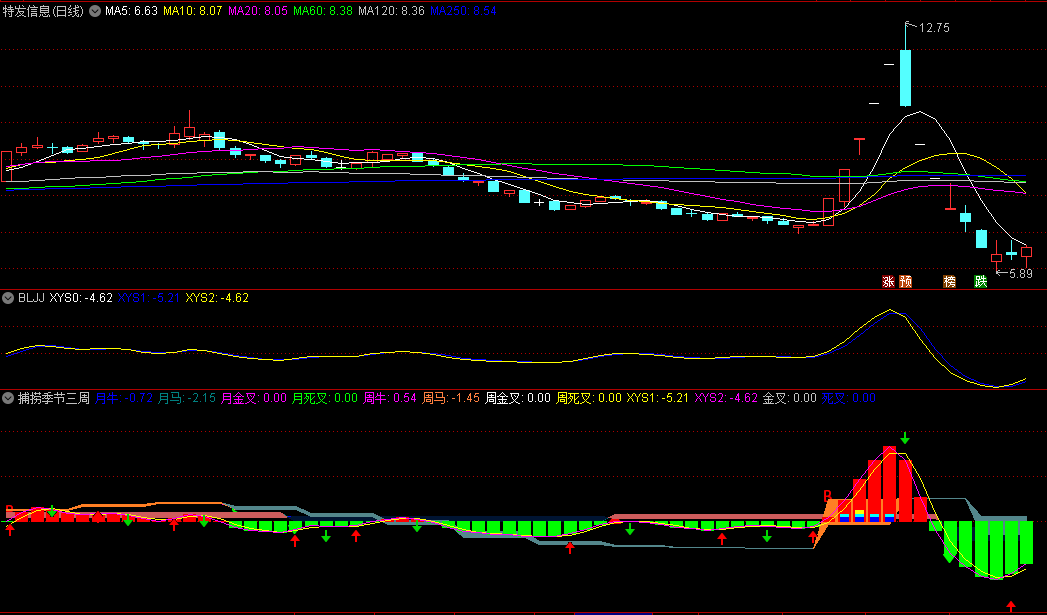Select the MA120: 8.36 label

point(391,11)
